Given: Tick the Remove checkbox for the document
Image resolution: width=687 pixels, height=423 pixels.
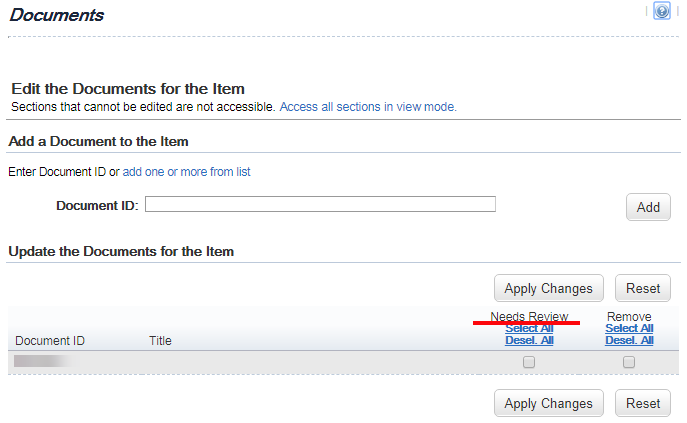Looking at the screenshot, I should click(629, 362).
